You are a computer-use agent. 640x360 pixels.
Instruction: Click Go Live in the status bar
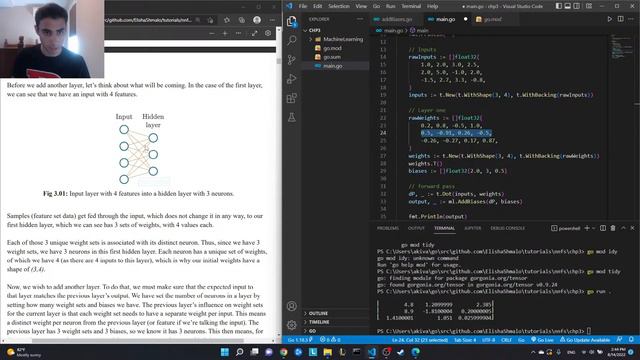[542, 340]
